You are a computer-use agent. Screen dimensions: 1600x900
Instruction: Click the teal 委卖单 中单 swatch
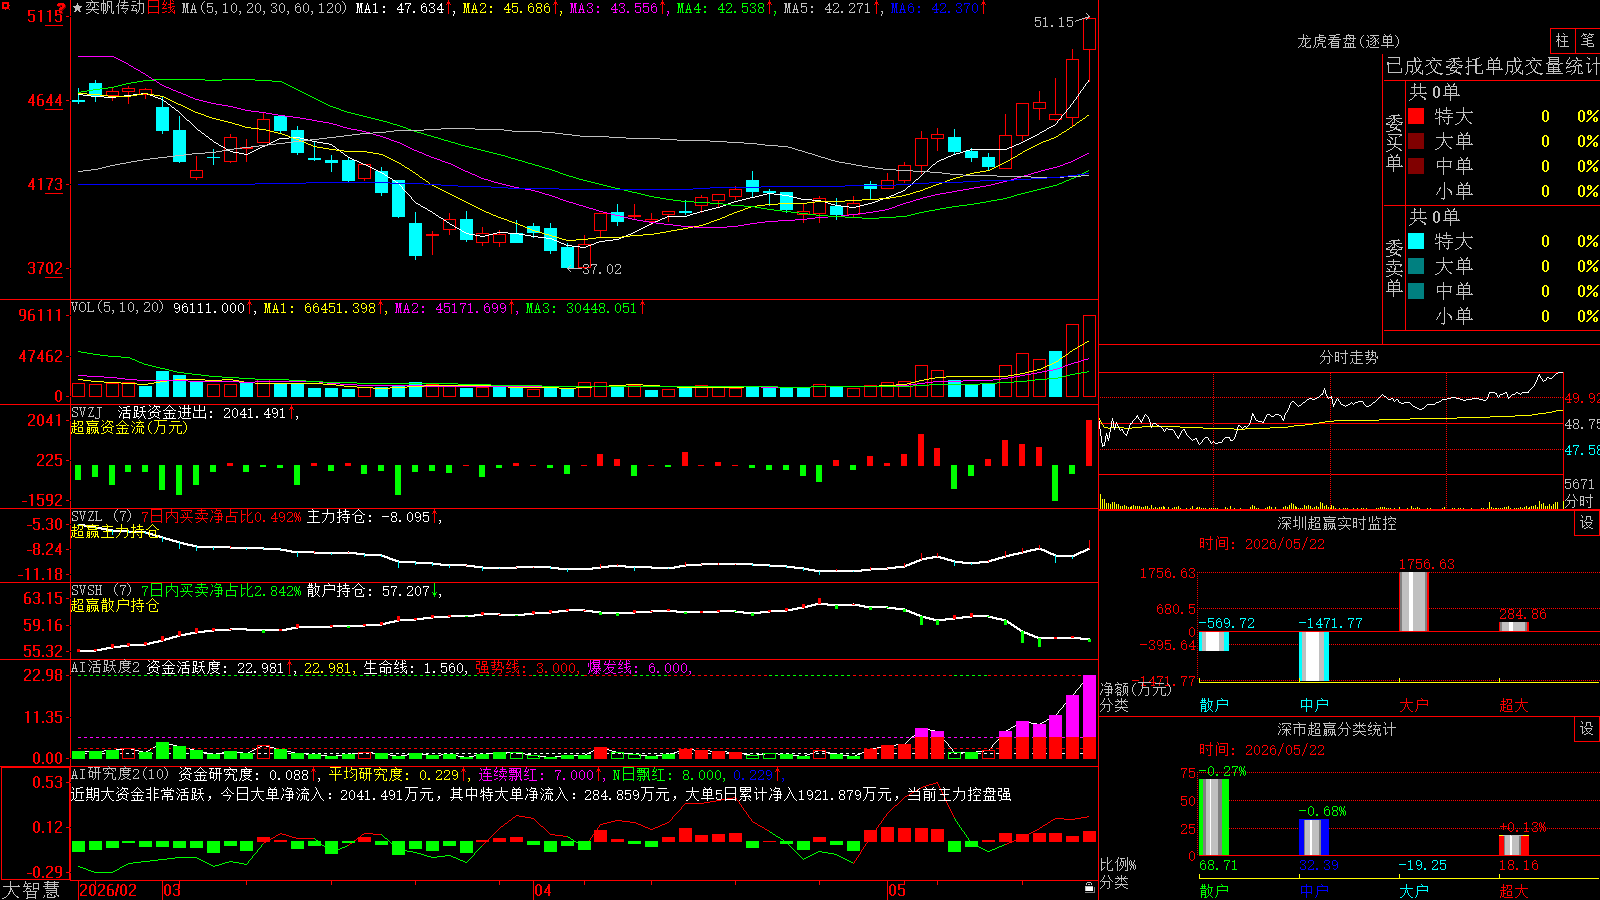pos(1416,291)
